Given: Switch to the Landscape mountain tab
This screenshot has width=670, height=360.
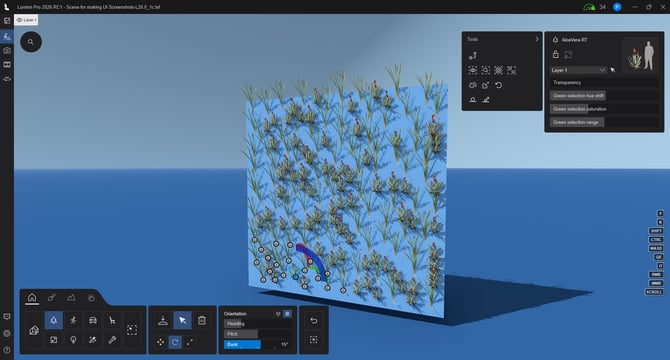Looking at the screenshot, I should pyautogui.click(x=71, y=298).
